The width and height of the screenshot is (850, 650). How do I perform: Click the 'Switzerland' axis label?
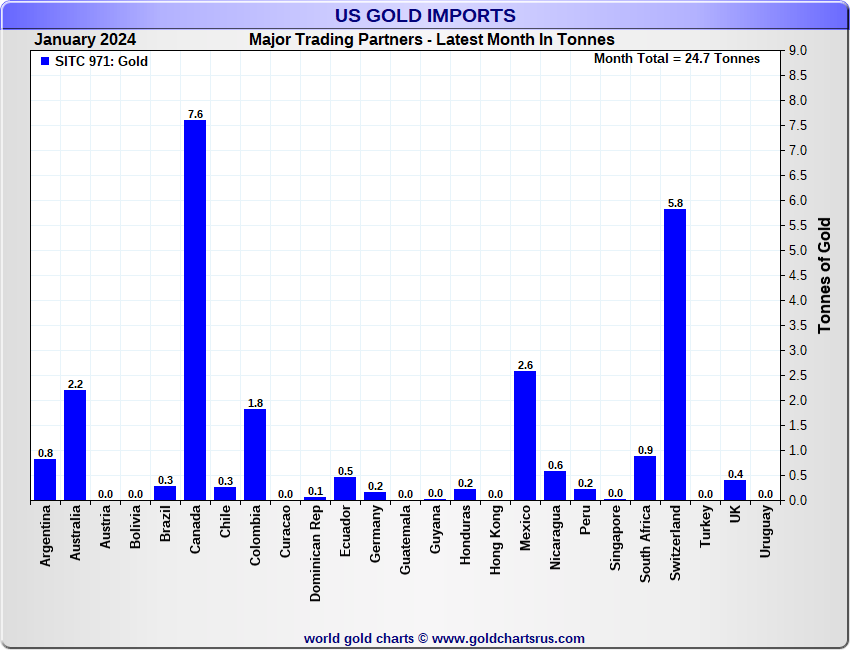[x=675, y=543]
